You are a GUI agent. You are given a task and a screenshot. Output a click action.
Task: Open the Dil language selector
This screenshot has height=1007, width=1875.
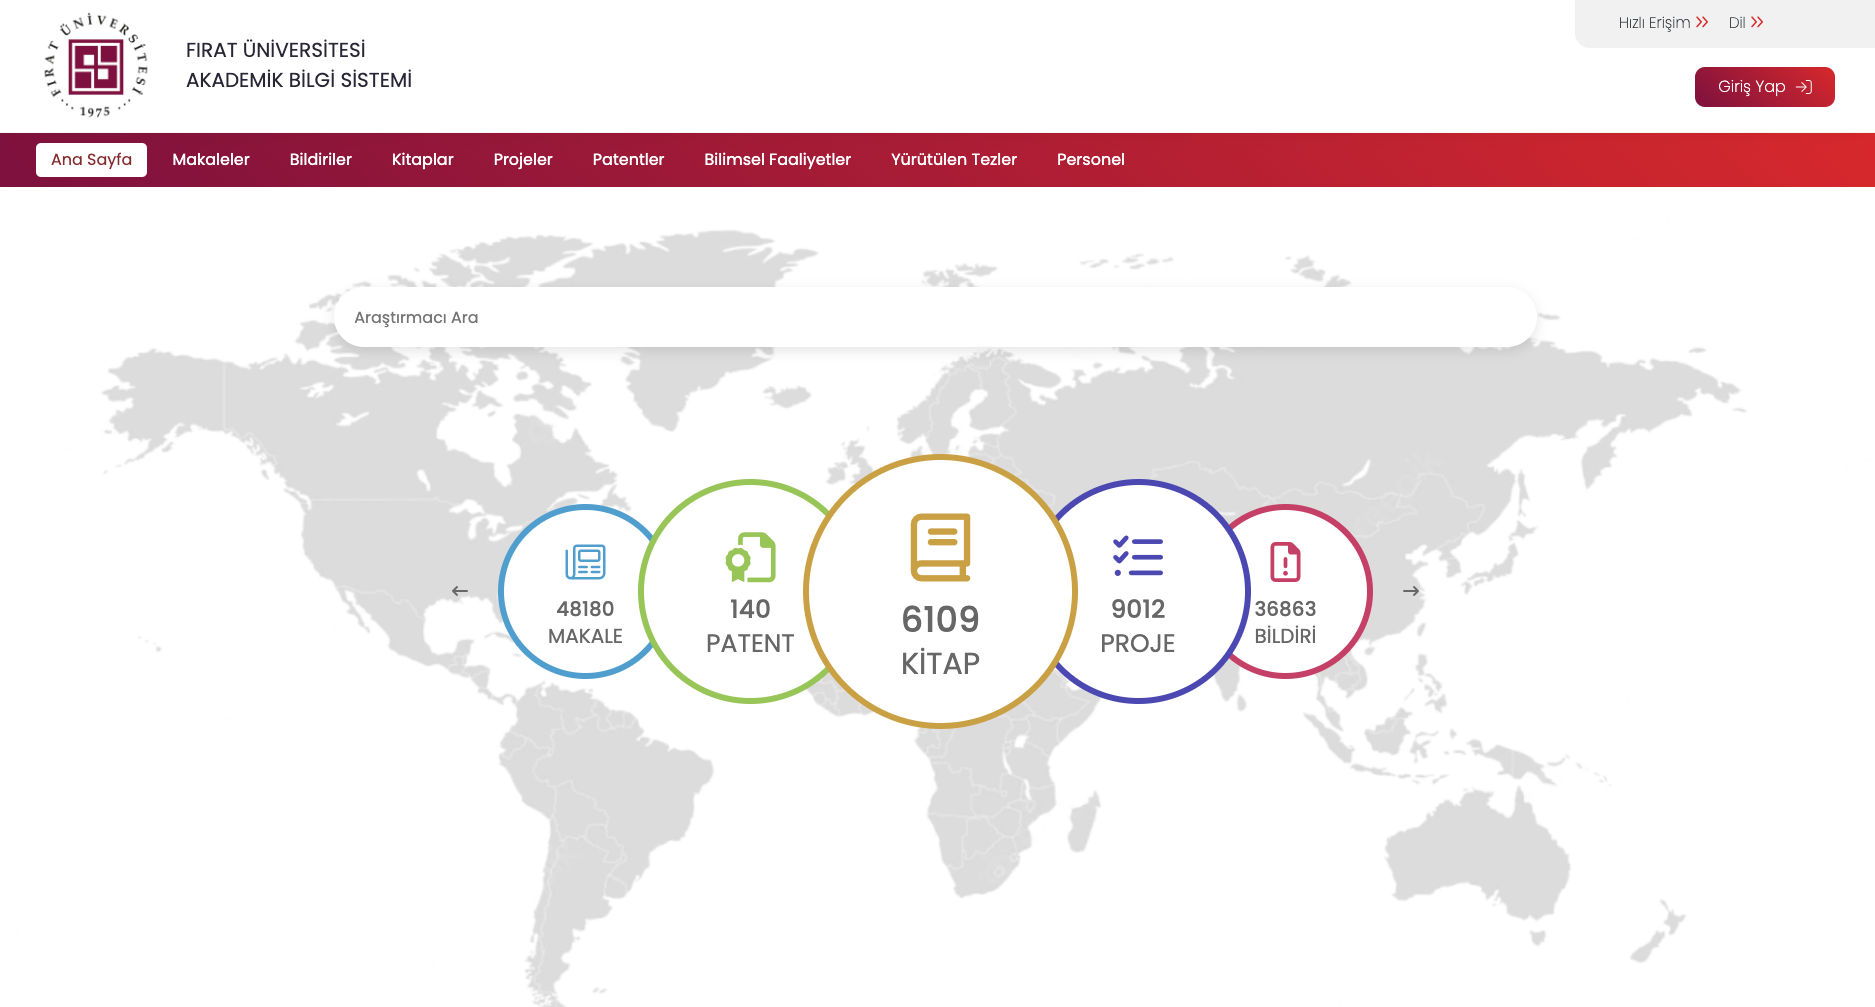coord(1746,22)
